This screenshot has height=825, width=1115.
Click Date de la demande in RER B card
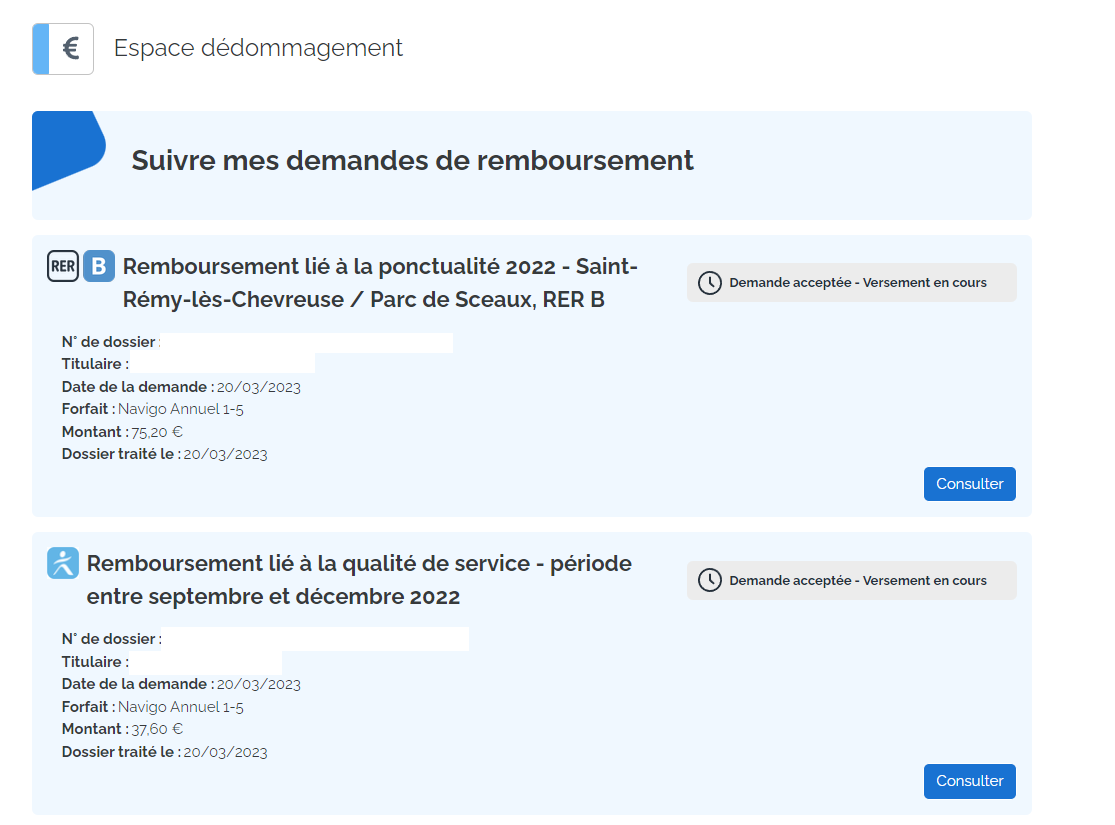click(x=181, y=387)
